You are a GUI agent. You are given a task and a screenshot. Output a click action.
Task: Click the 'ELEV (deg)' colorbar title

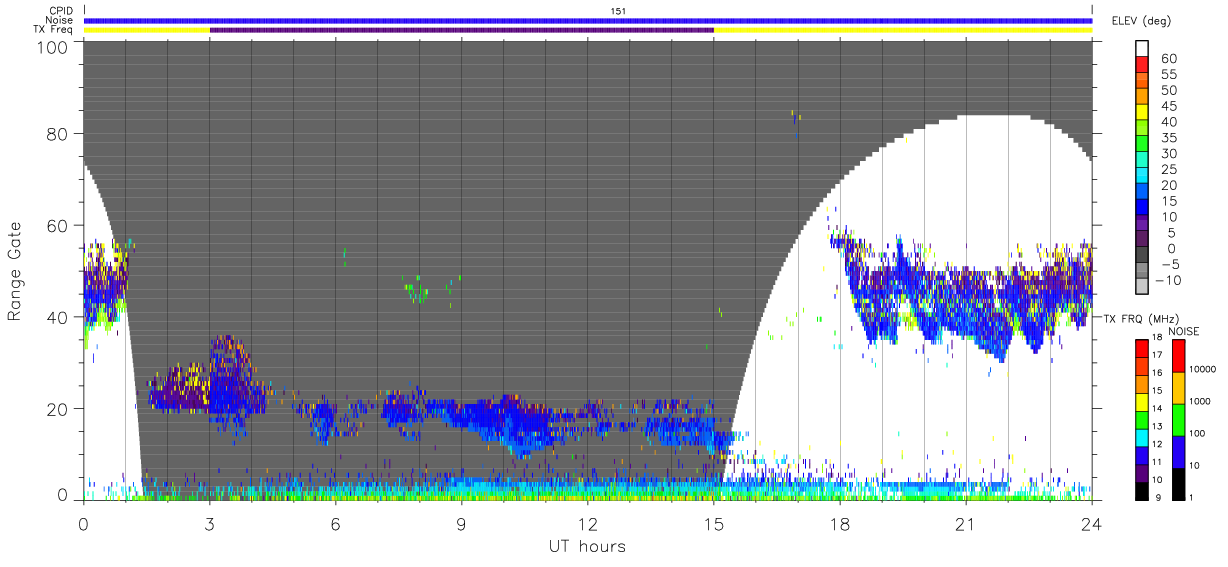(x=1142, y=21)
